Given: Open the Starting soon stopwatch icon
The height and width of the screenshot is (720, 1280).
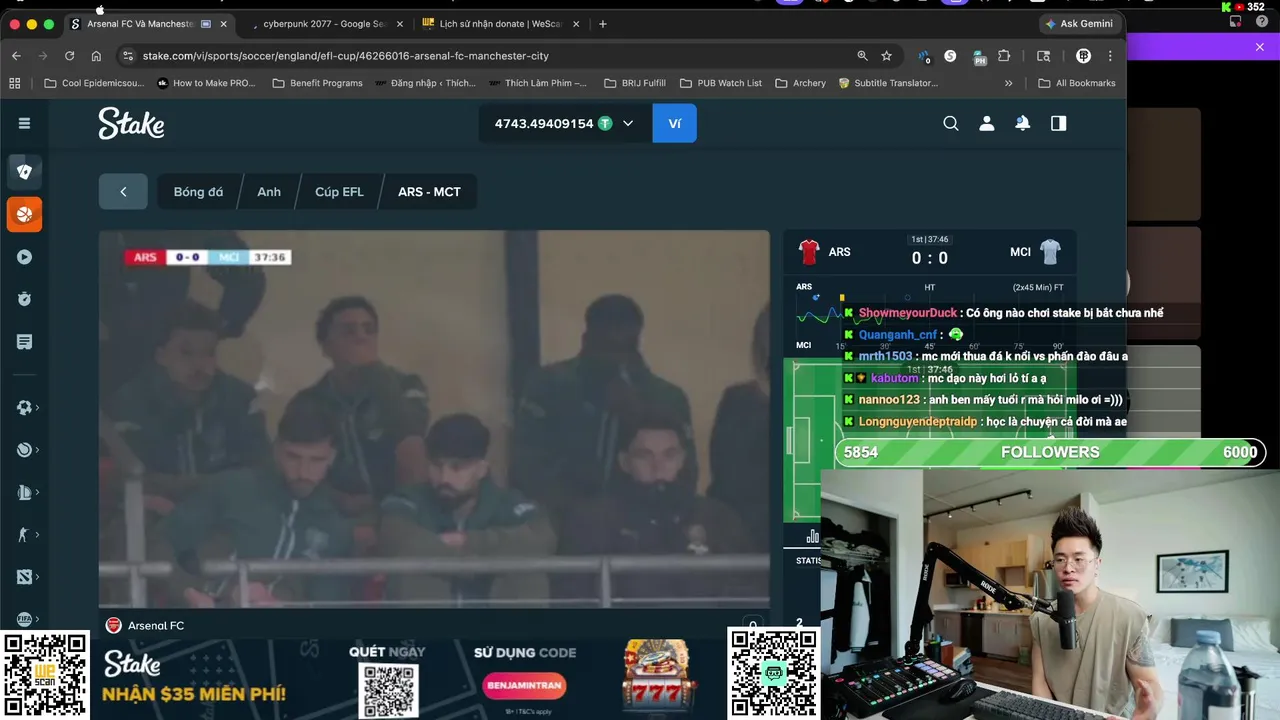Looking at the screenshot, I should pos(24,299).
